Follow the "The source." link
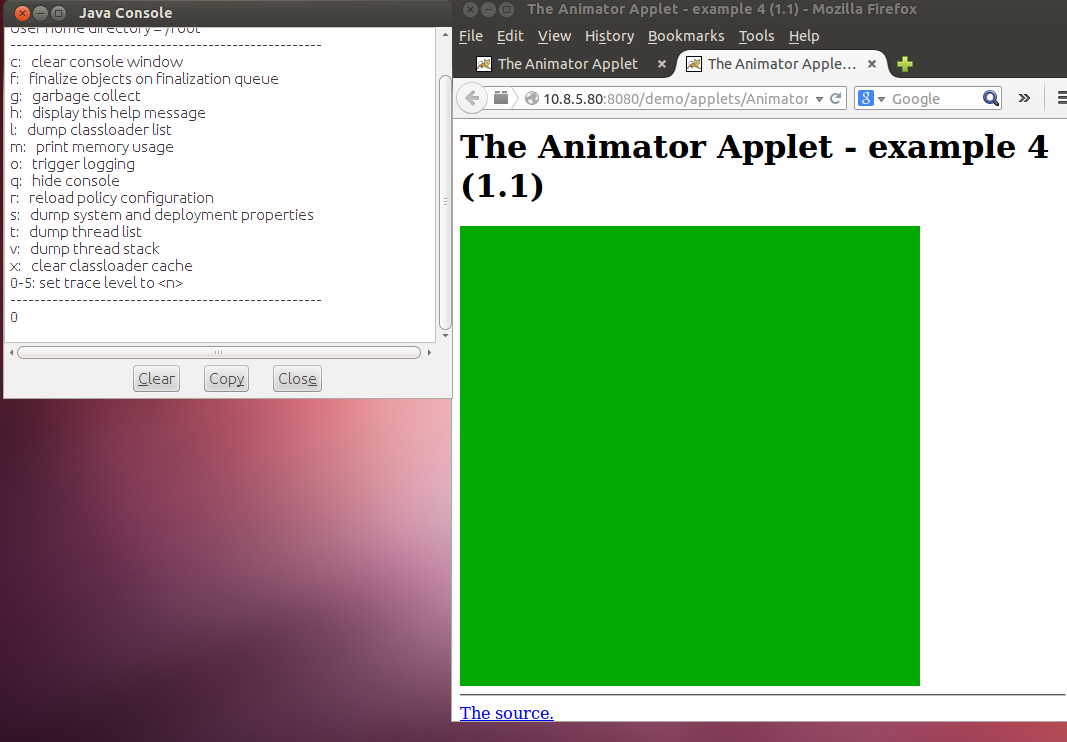This screenshot has width=1067, height=742. point(506,713)
